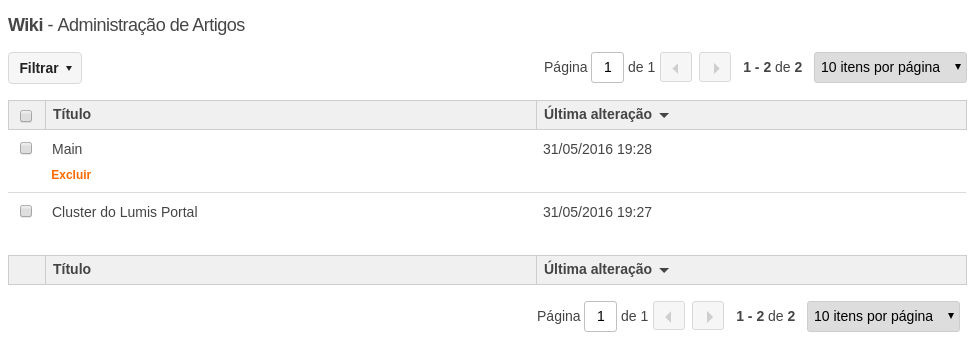Check the Cluster do Lumis Portal checkbox
975x361 pixels.
[26, 211]
